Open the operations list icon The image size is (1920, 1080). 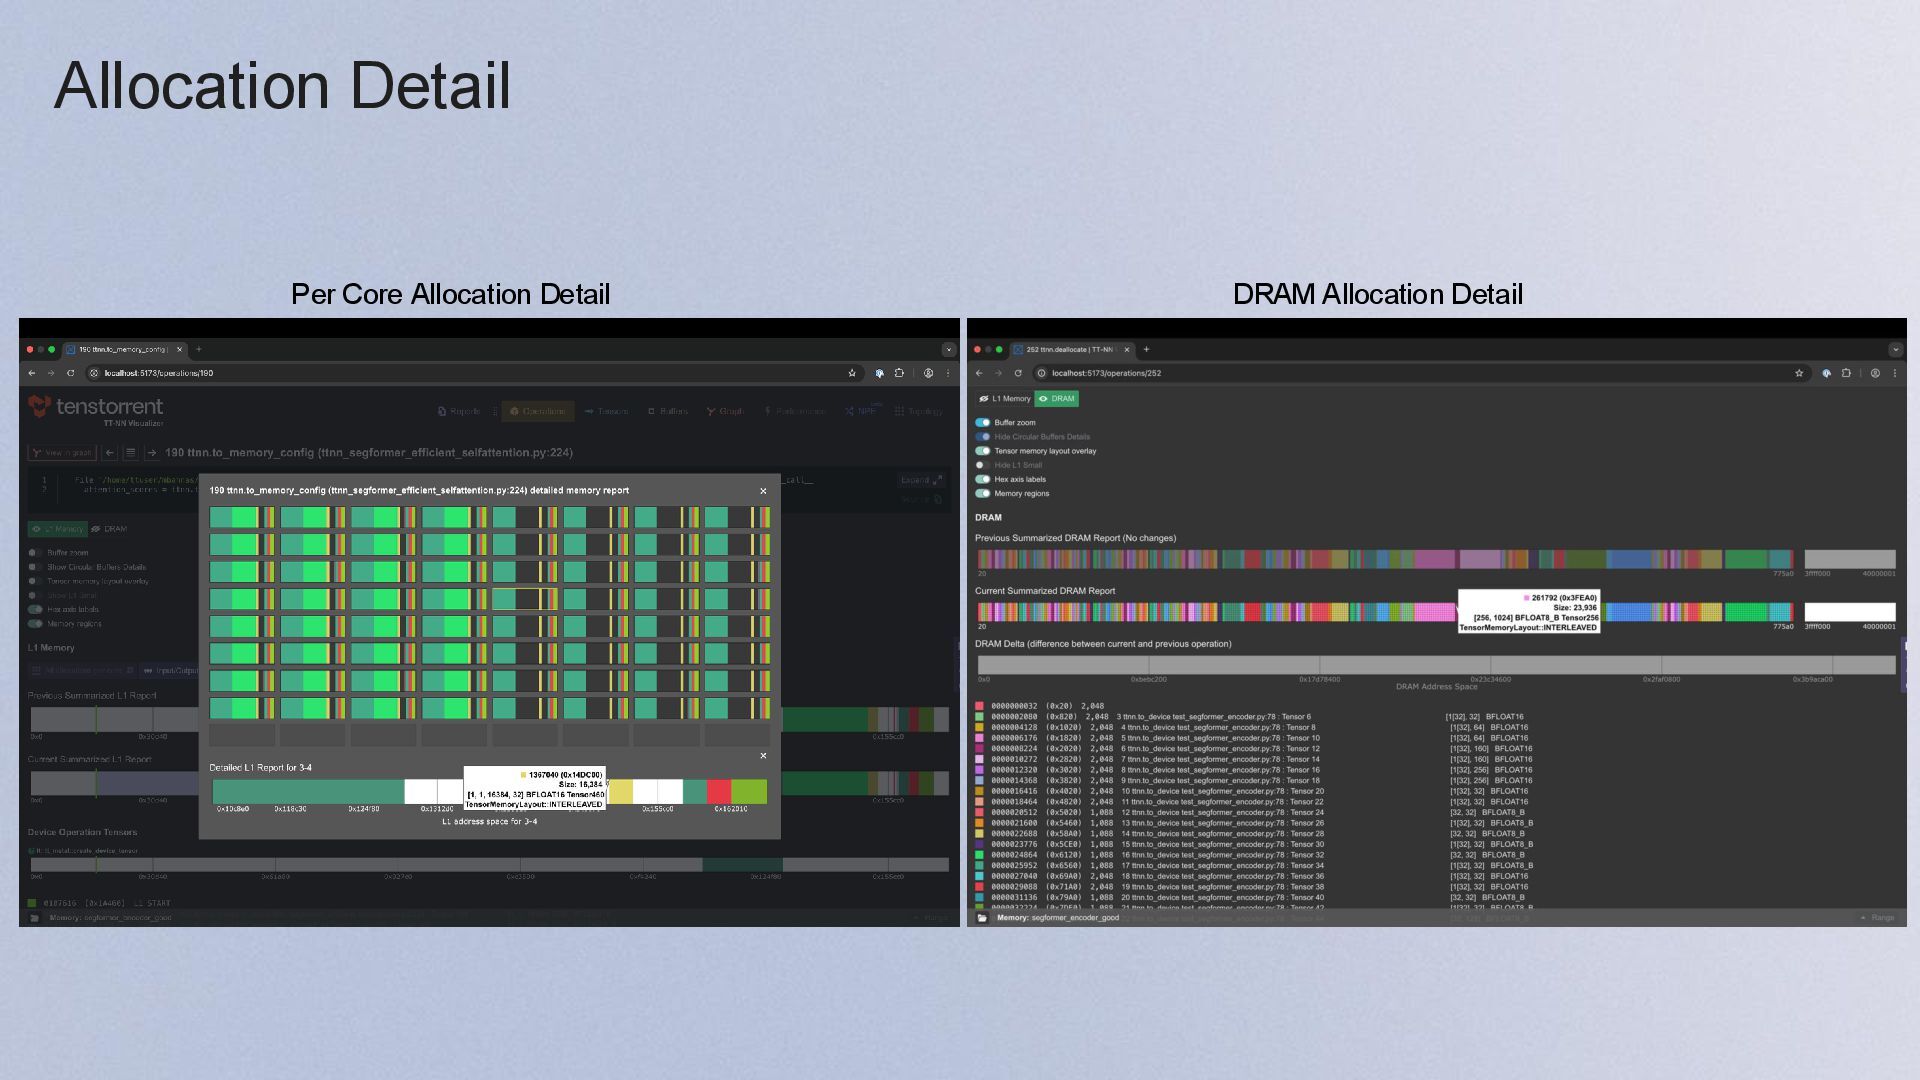[130, 453]
